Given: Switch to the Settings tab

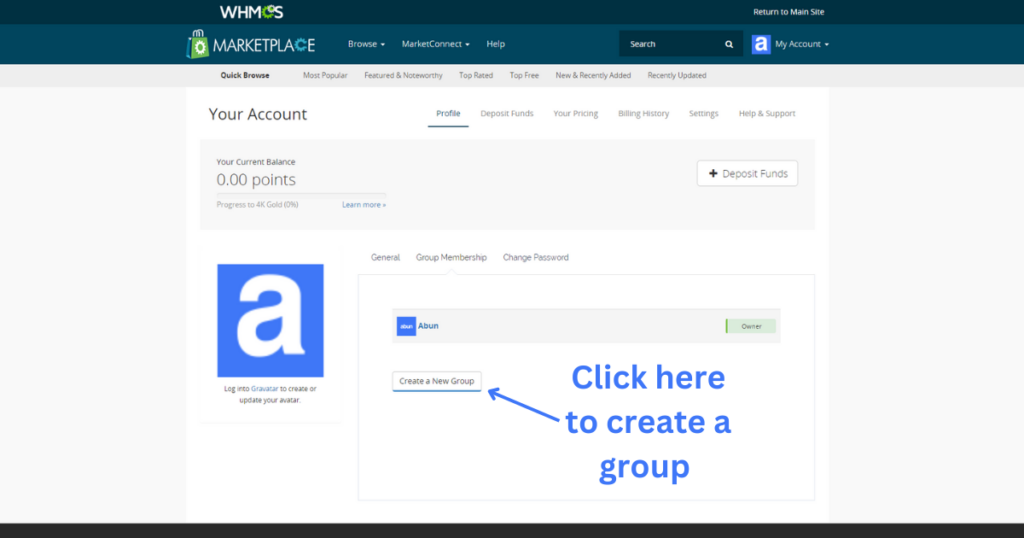Looking at the screenshot, I should 703,114.
